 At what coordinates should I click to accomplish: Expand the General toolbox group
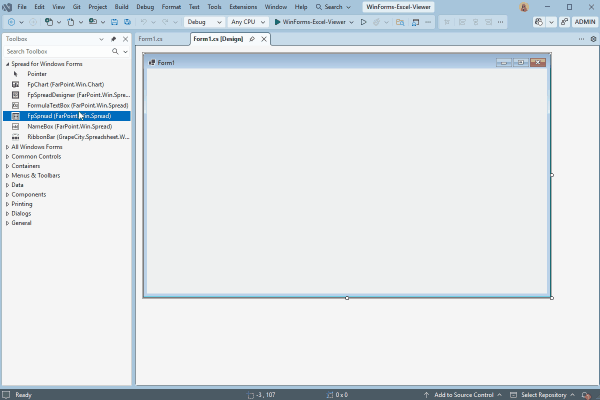pyautogui.click(x=7, y=223)
